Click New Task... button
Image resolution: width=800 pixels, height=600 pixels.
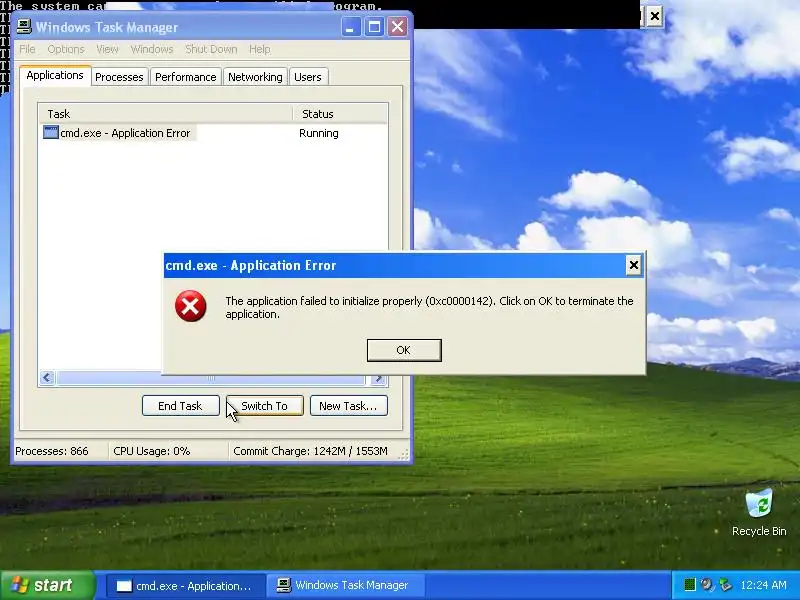[x=348, y=406]
